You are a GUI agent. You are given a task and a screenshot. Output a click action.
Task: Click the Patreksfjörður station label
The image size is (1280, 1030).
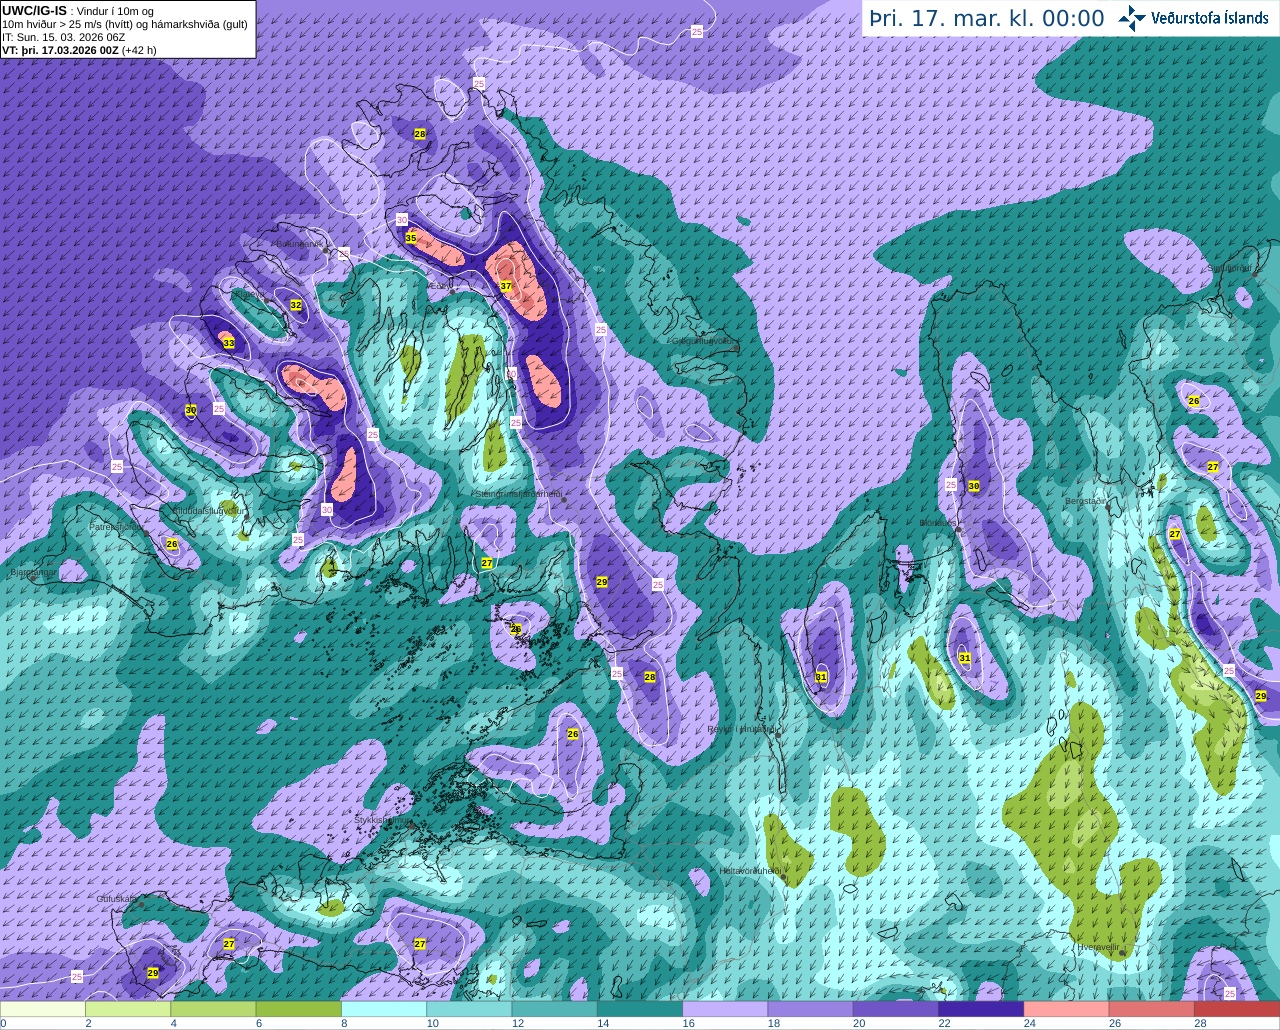coord(116,526)
